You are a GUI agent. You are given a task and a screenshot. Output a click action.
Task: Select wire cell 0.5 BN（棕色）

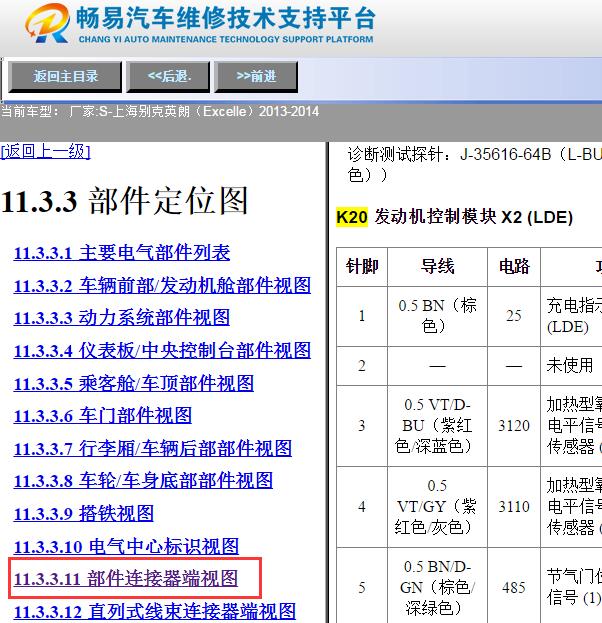(x=437, y=316)
